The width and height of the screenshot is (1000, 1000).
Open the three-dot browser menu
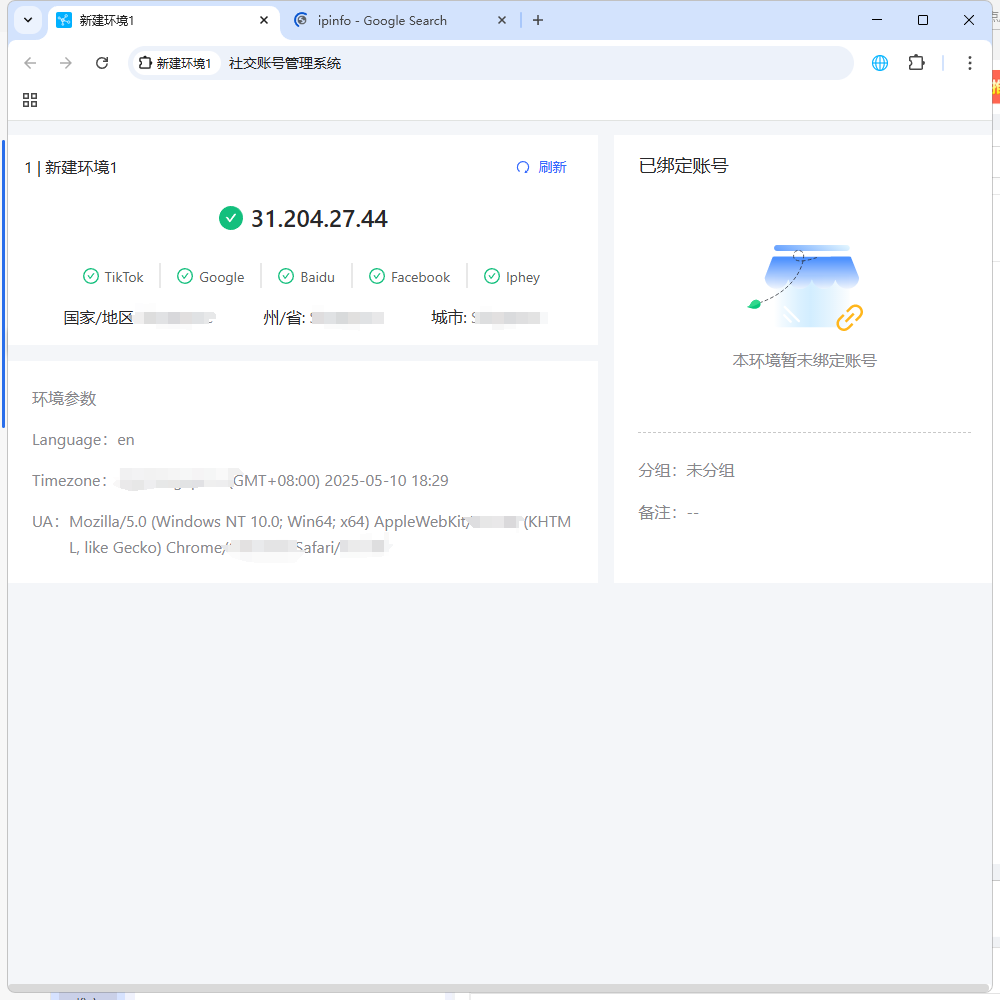point(969,63)
